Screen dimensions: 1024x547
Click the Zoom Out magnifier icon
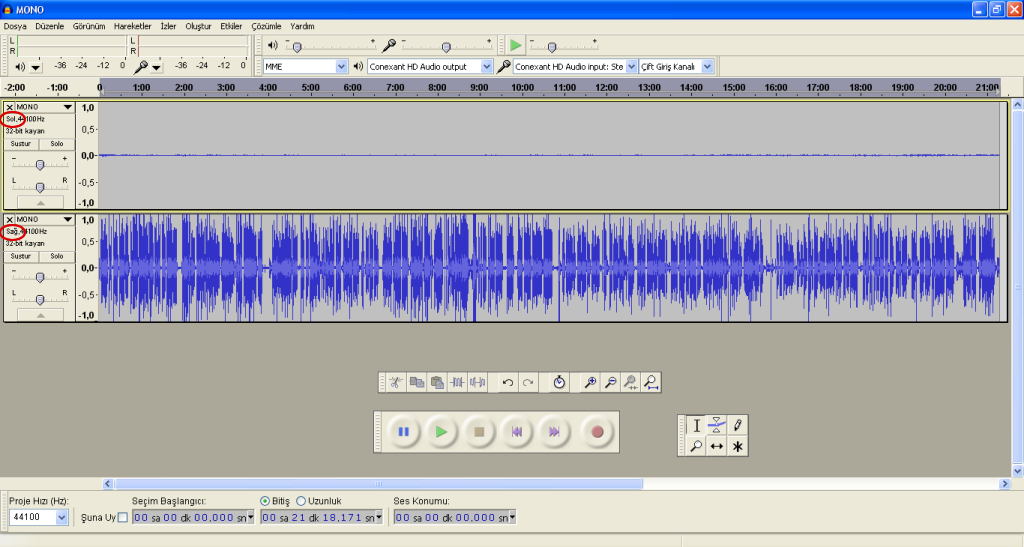point(610,383)
